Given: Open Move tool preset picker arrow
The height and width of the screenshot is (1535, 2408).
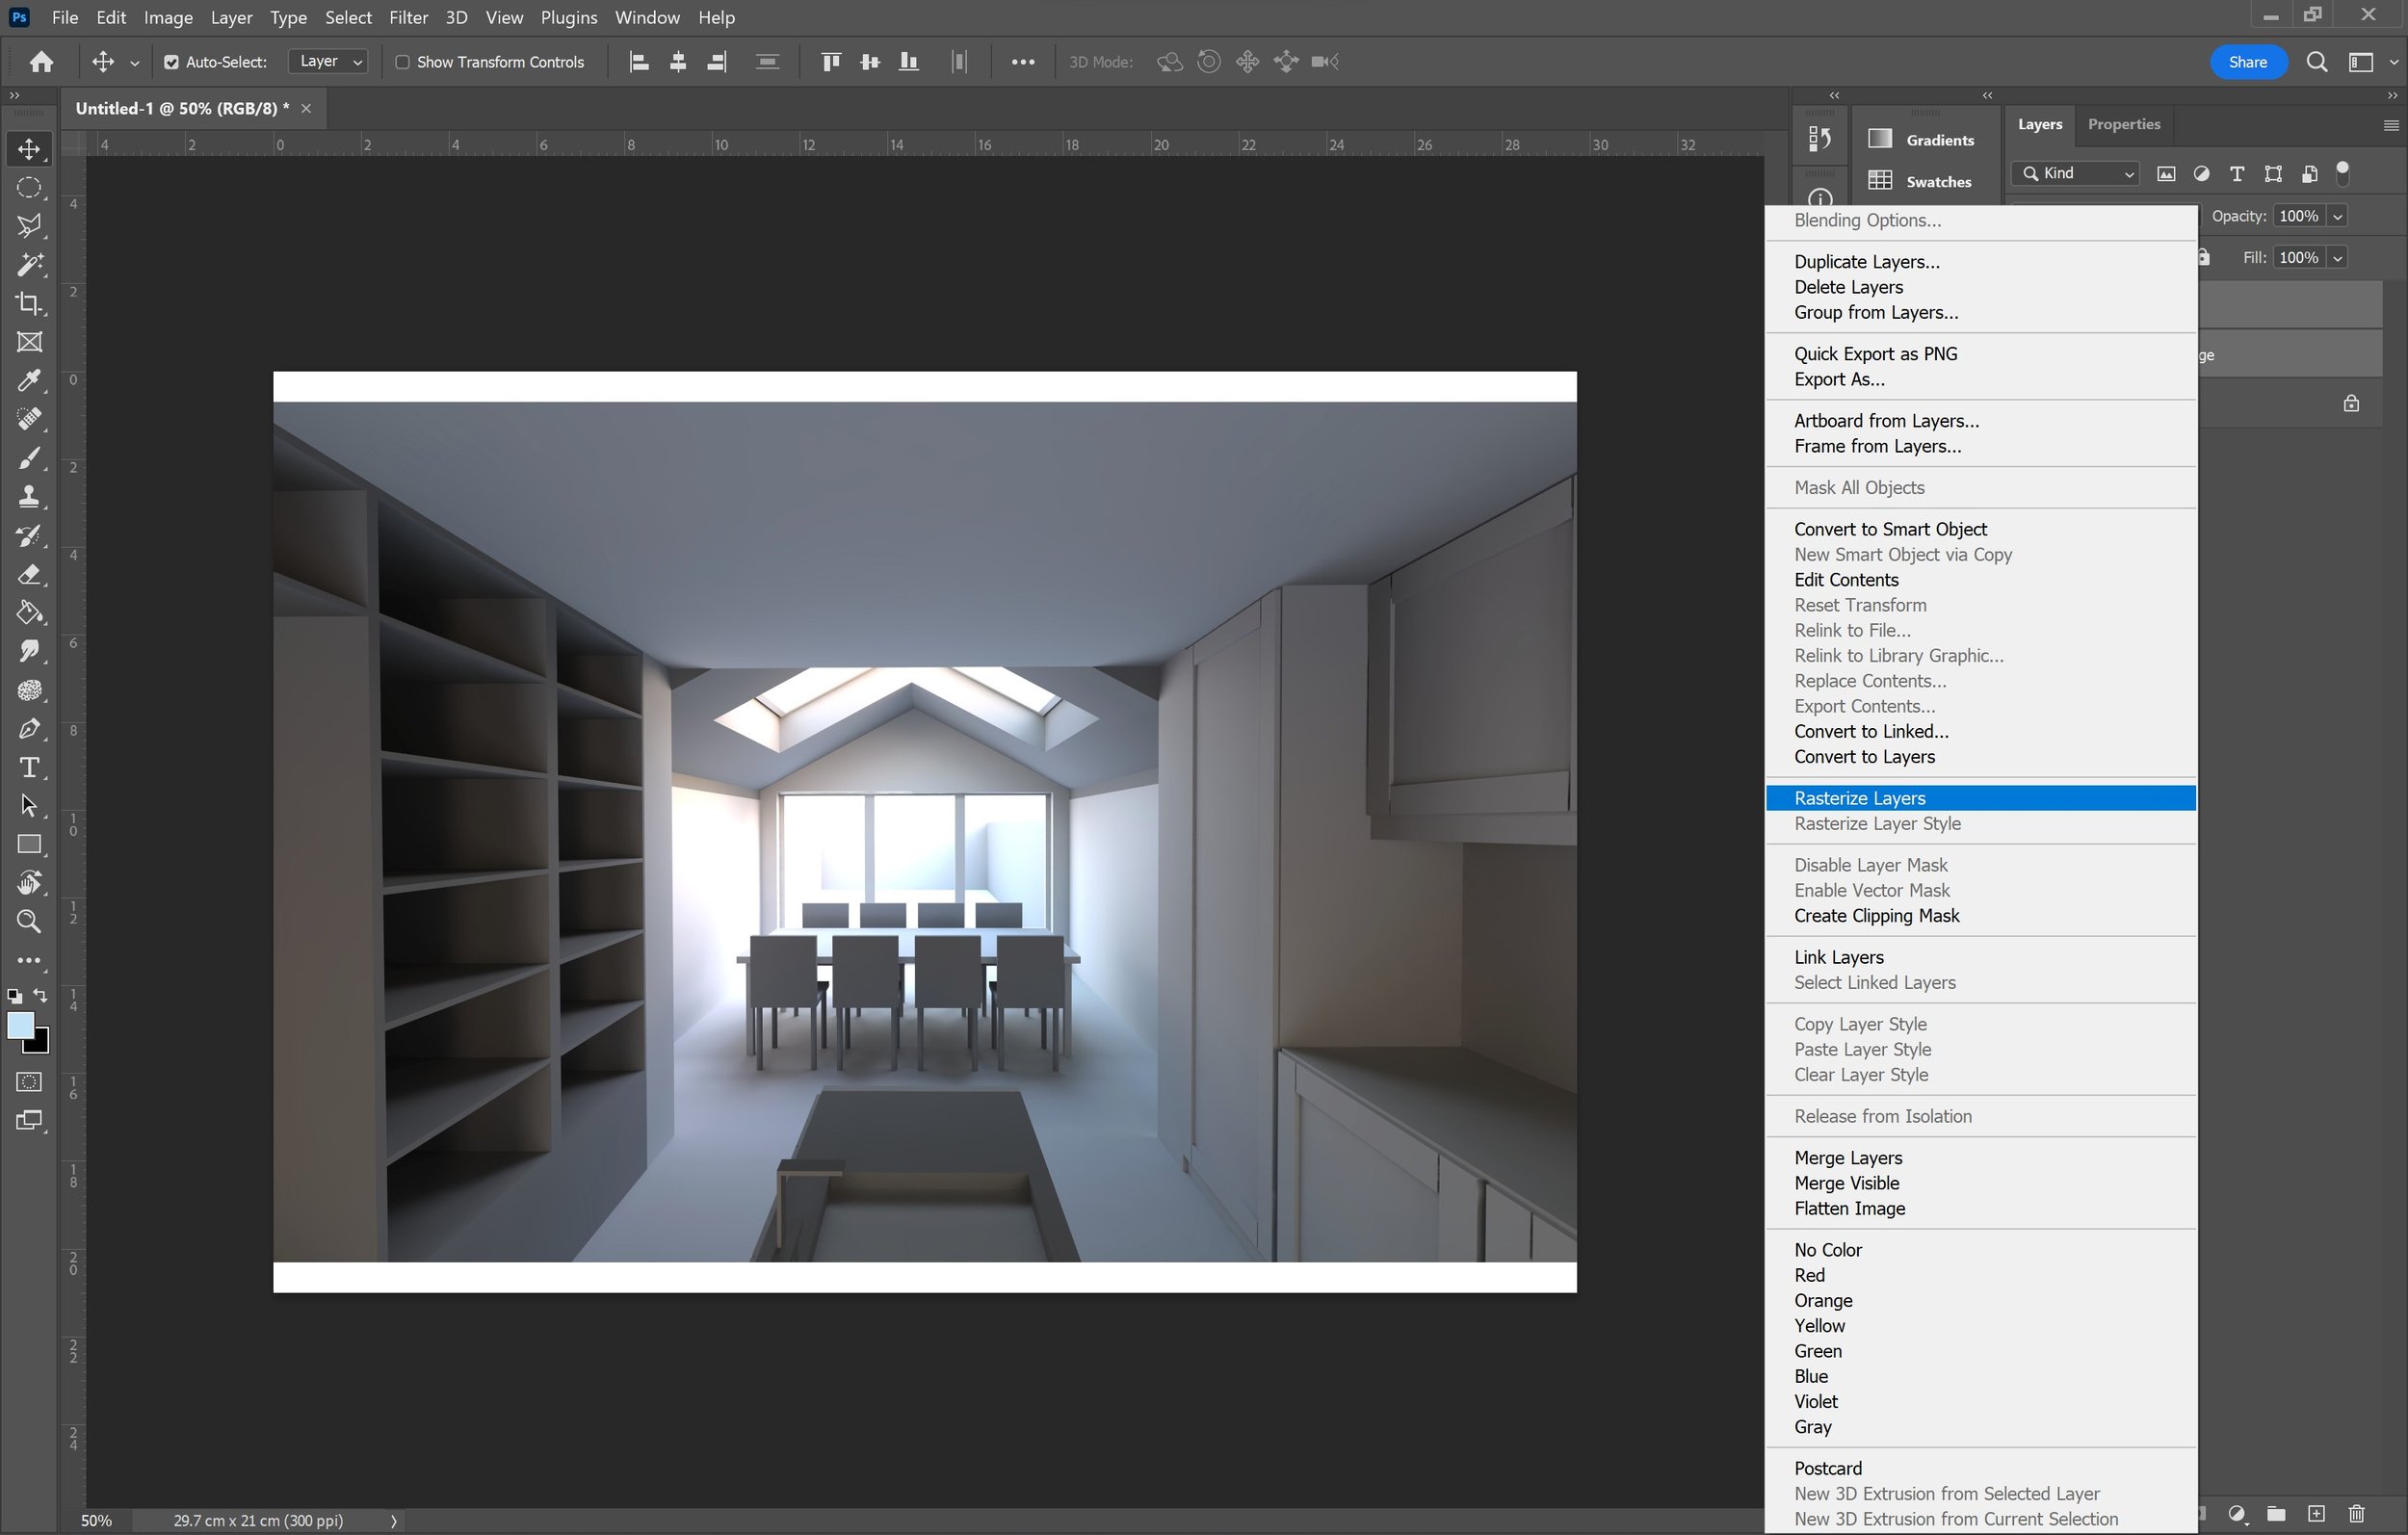Looking at the screenshot, I should pos(134,62).
